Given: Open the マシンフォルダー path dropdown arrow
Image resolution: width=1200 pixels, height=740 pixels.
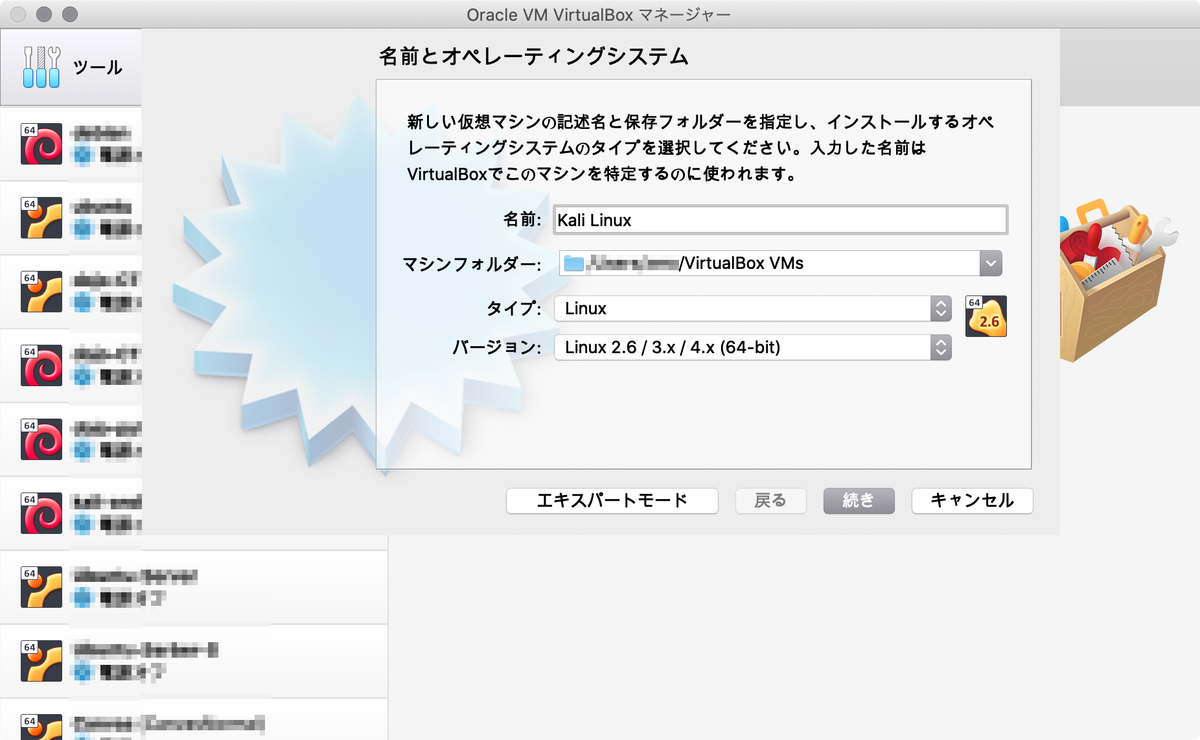Looking at the screenshot, I should click(x=990, y=263).
